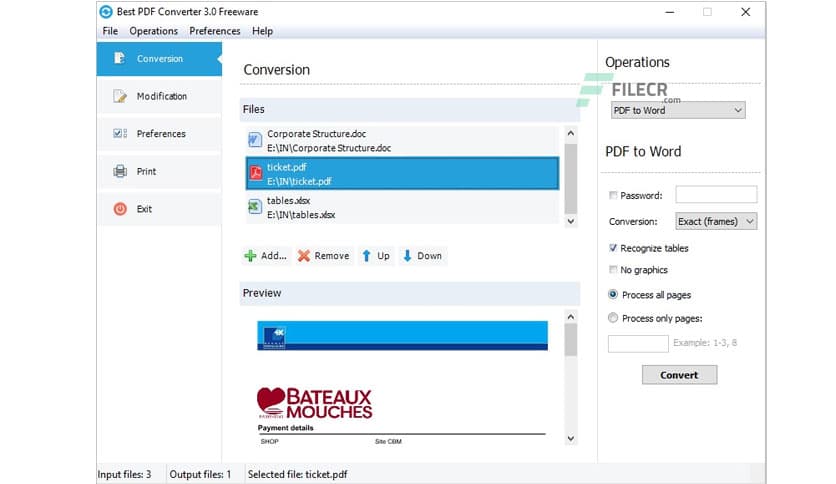The height and width of the screenshot is (484, 836).
Task: Click the Password input field
Action: pos(716,195)
